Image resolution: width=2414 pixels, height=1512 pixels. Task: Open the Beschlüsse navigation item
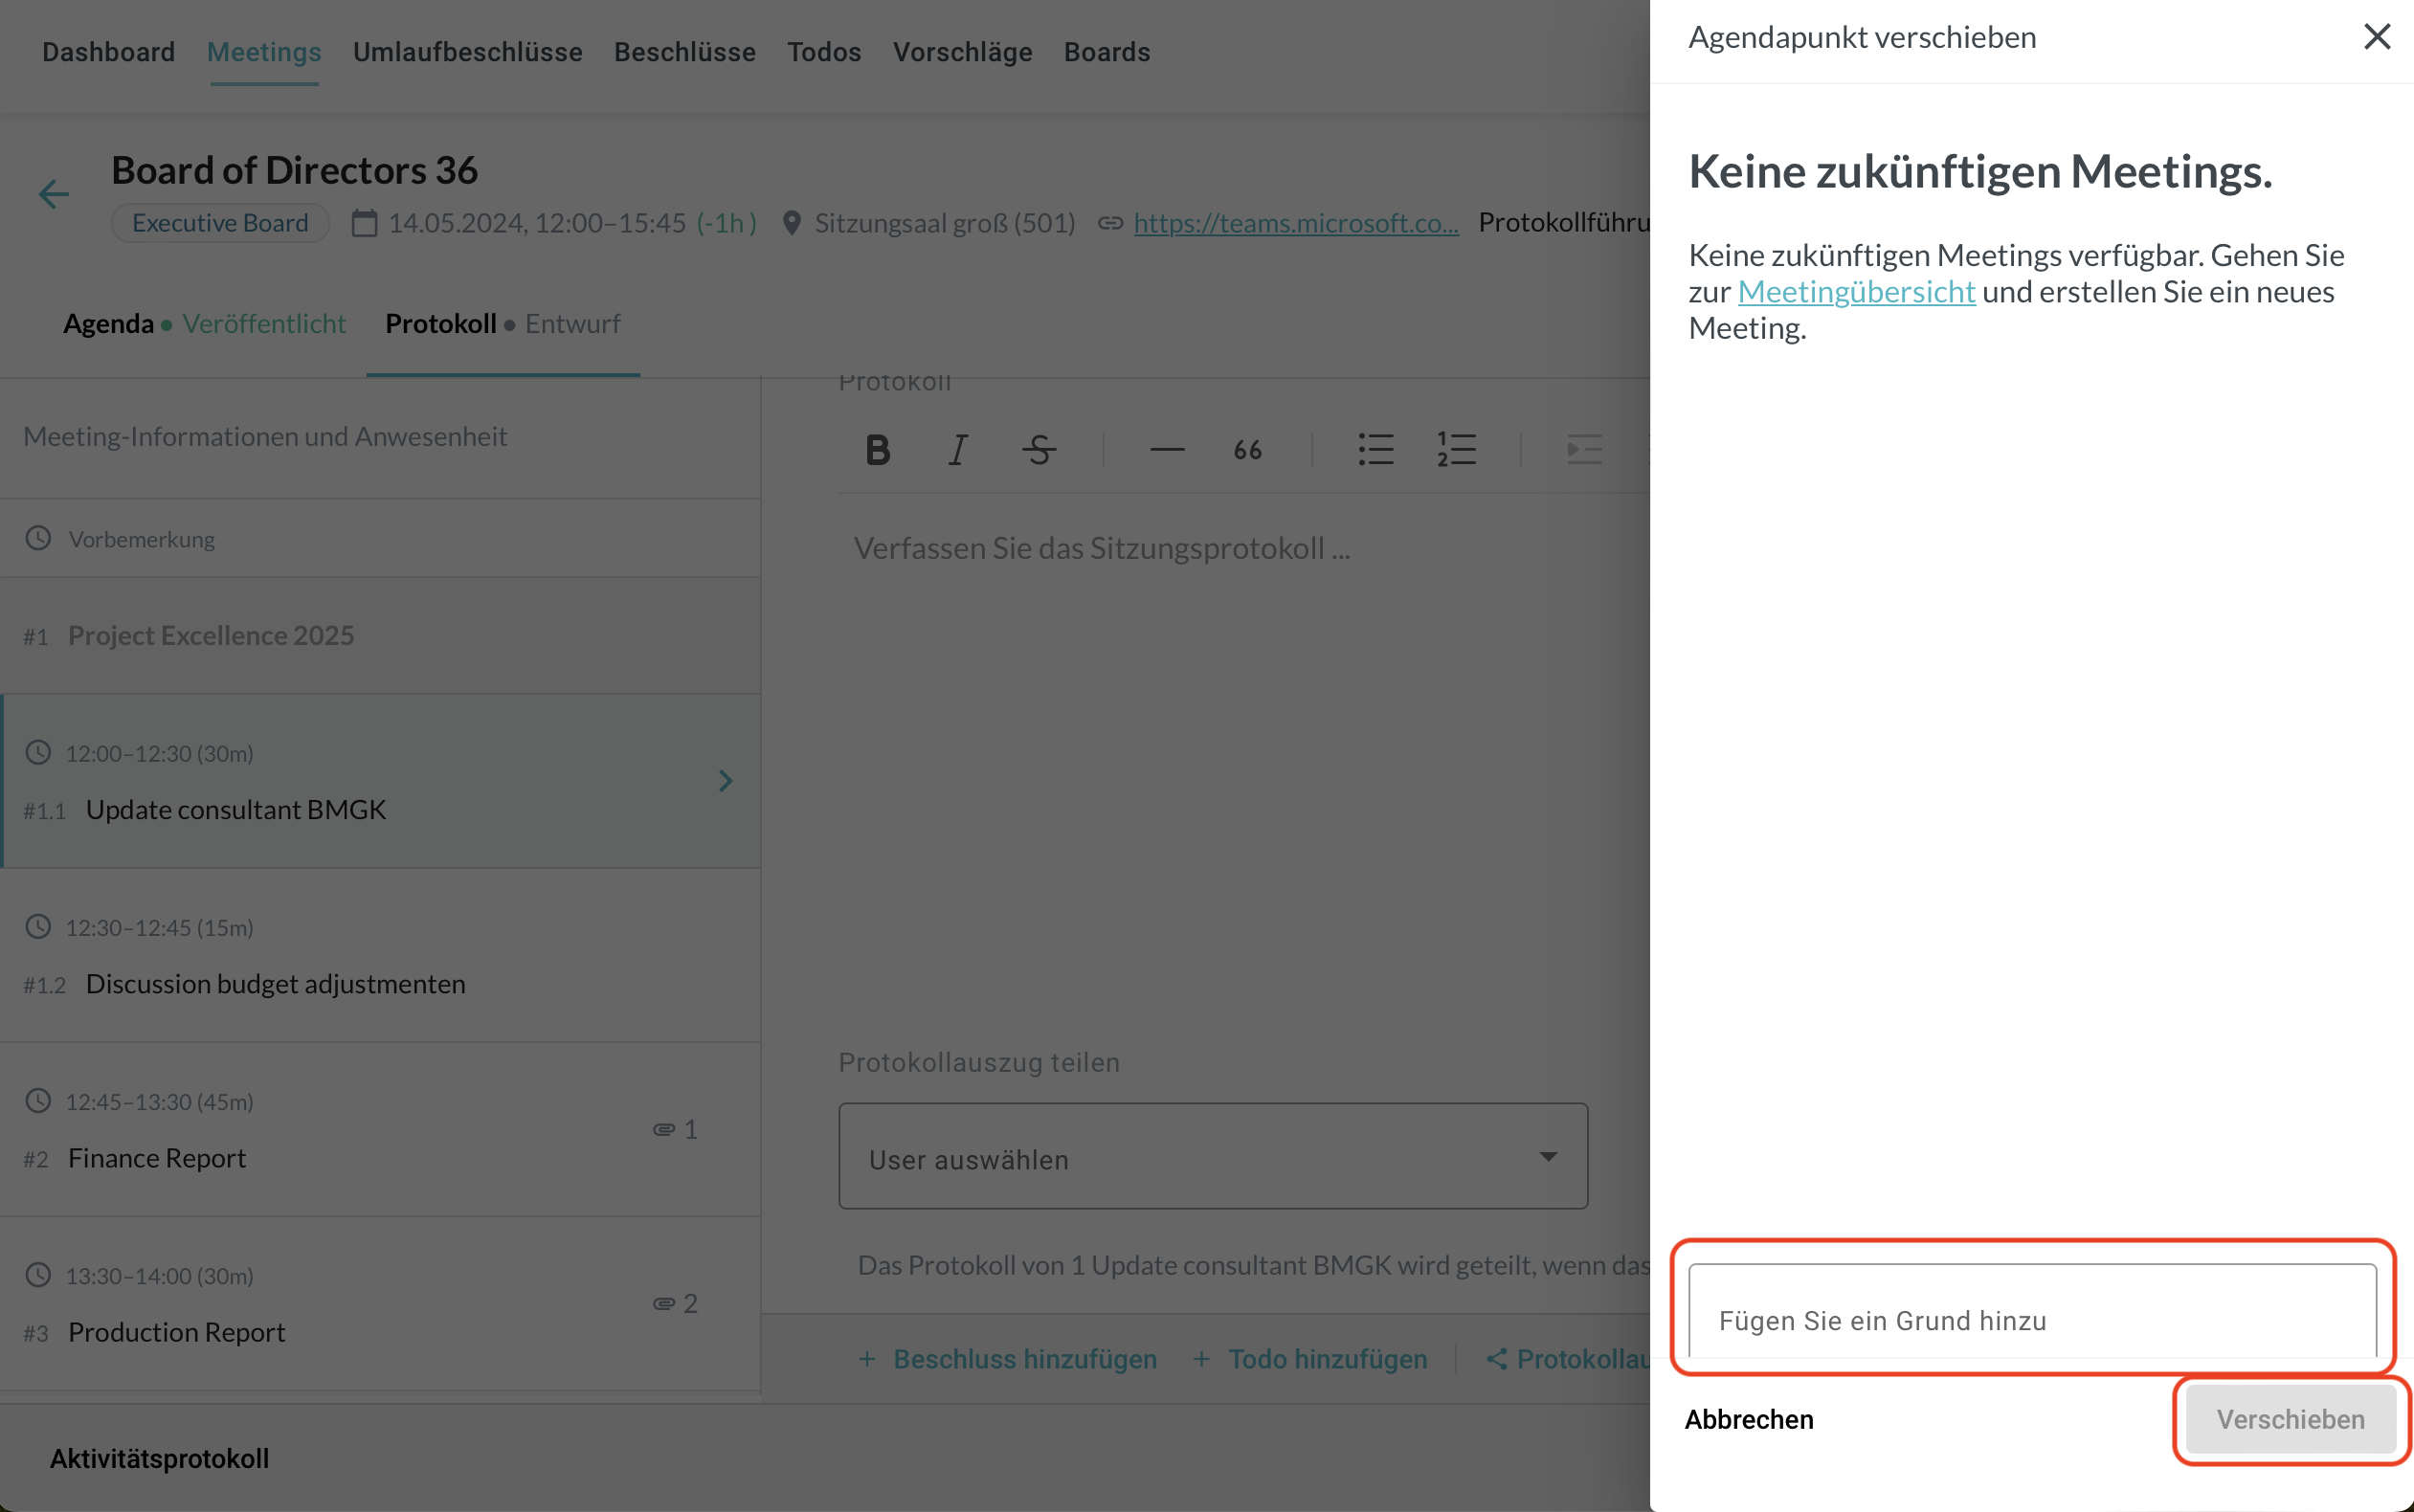(x=684, y=52)
